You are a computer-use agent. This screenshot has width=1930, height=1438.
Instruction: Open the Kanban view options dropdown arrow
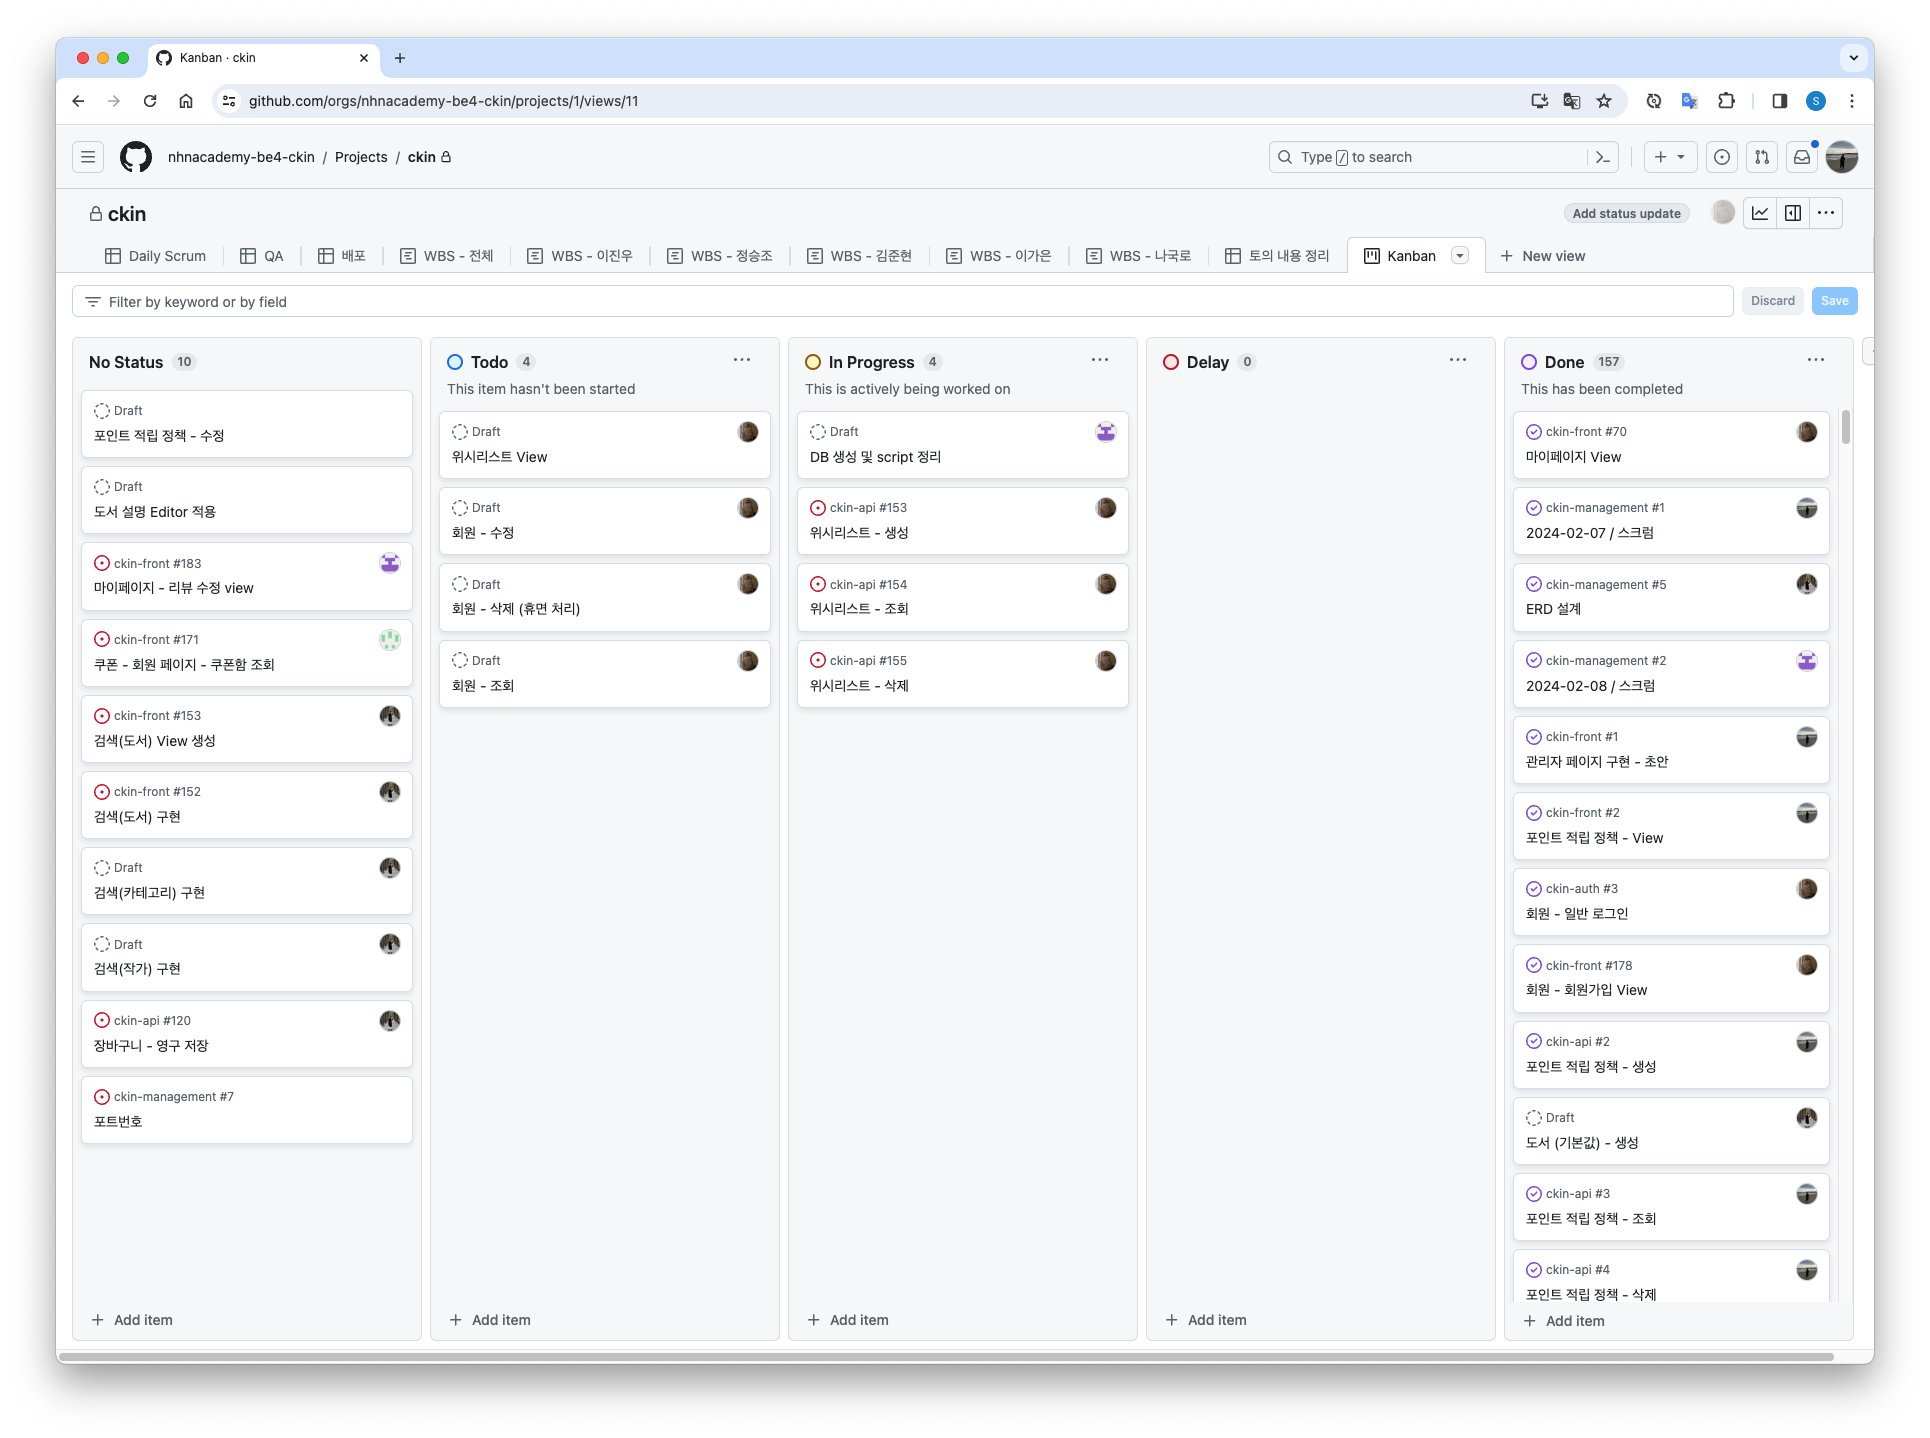[1460, 256]
